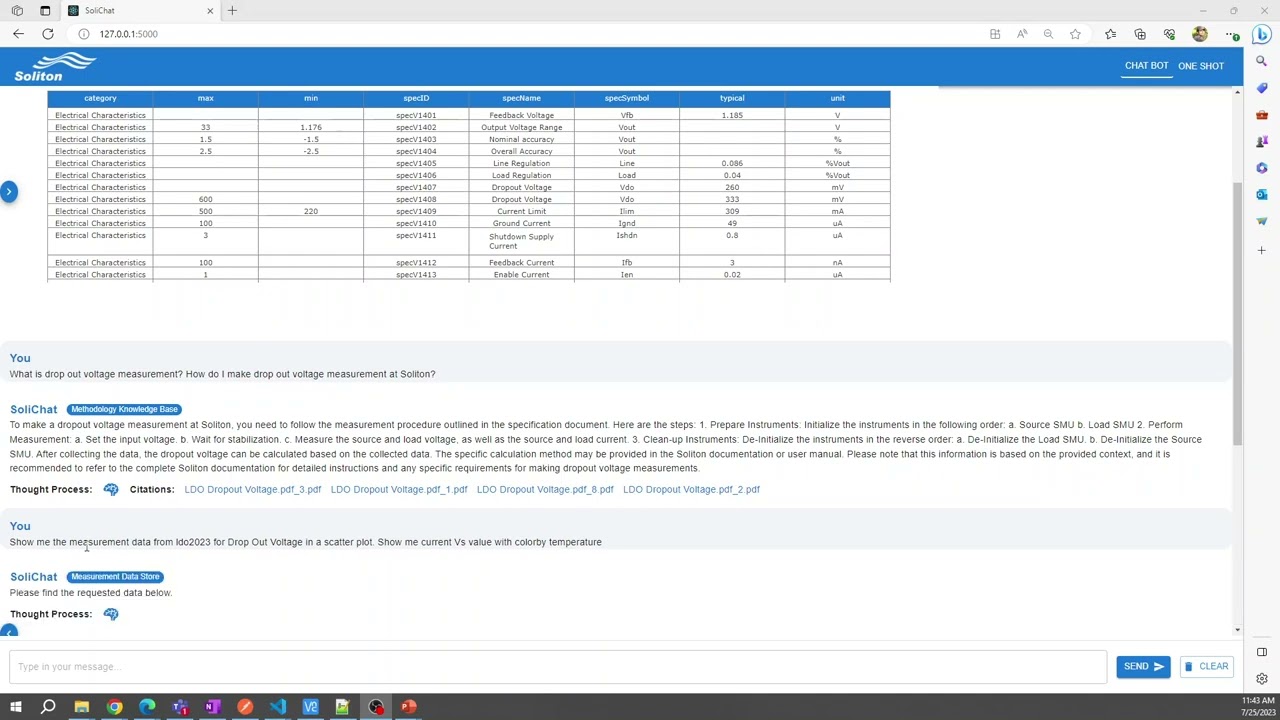Click the scrollbar down arrow at bottom
Image resolution: width=1280 pixels, height=720 pixels.
pyautogui.click(x=1237, y=630)
